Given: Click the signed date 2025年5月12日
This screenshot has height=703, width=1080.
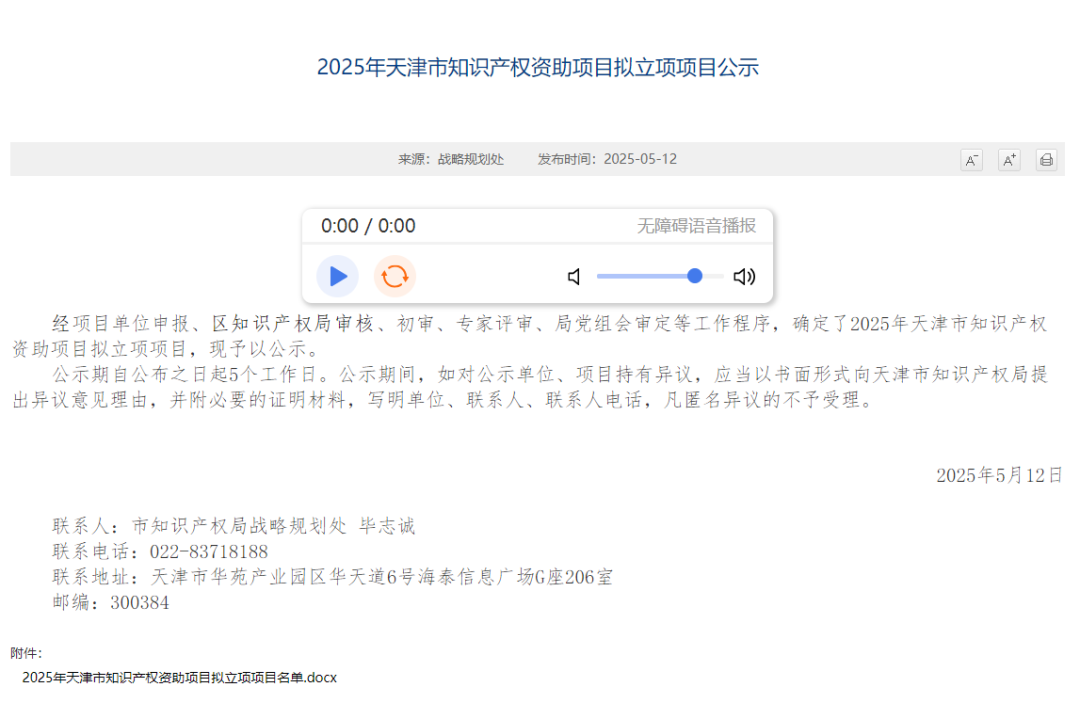Looking at the screenshot, I should (x=999, y=475).
